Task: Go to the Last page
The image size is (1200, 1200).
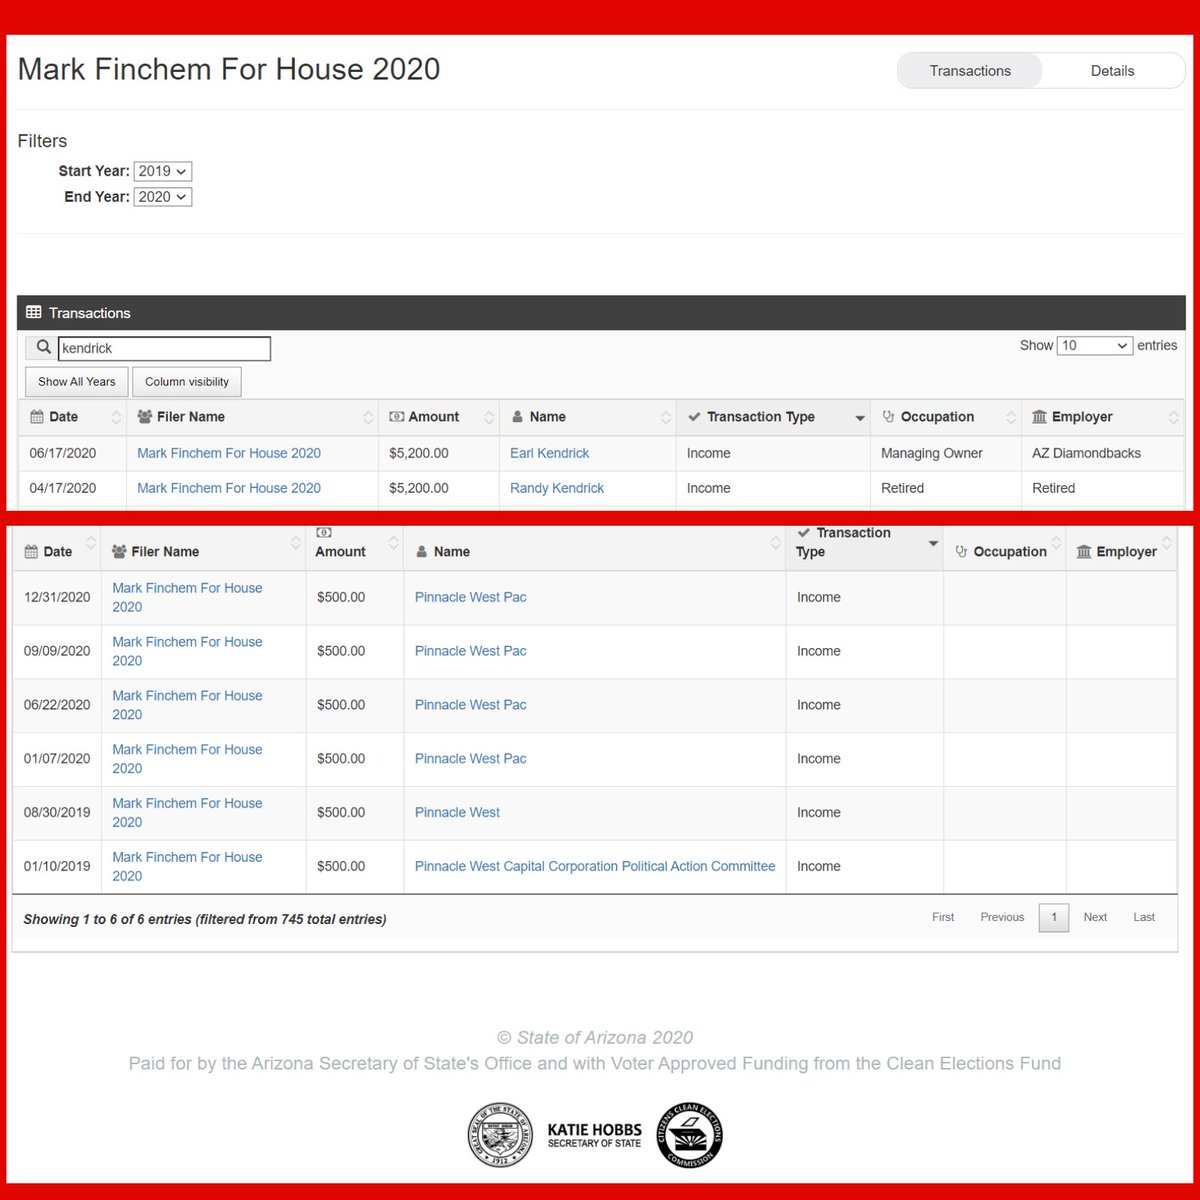Action: tap(1144, 917)
